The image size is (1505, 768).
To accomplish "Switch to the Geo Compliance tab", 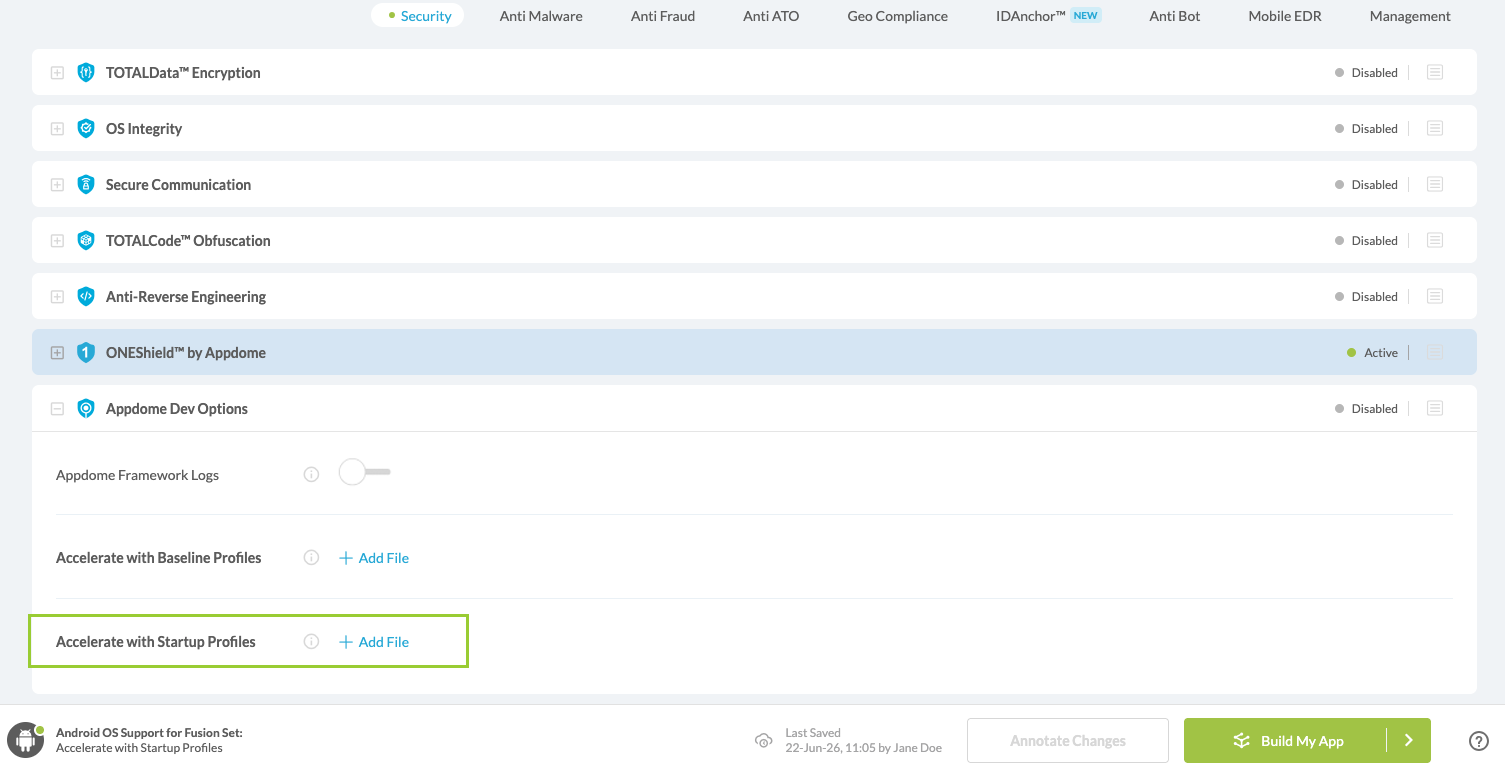I will [898, 16].
